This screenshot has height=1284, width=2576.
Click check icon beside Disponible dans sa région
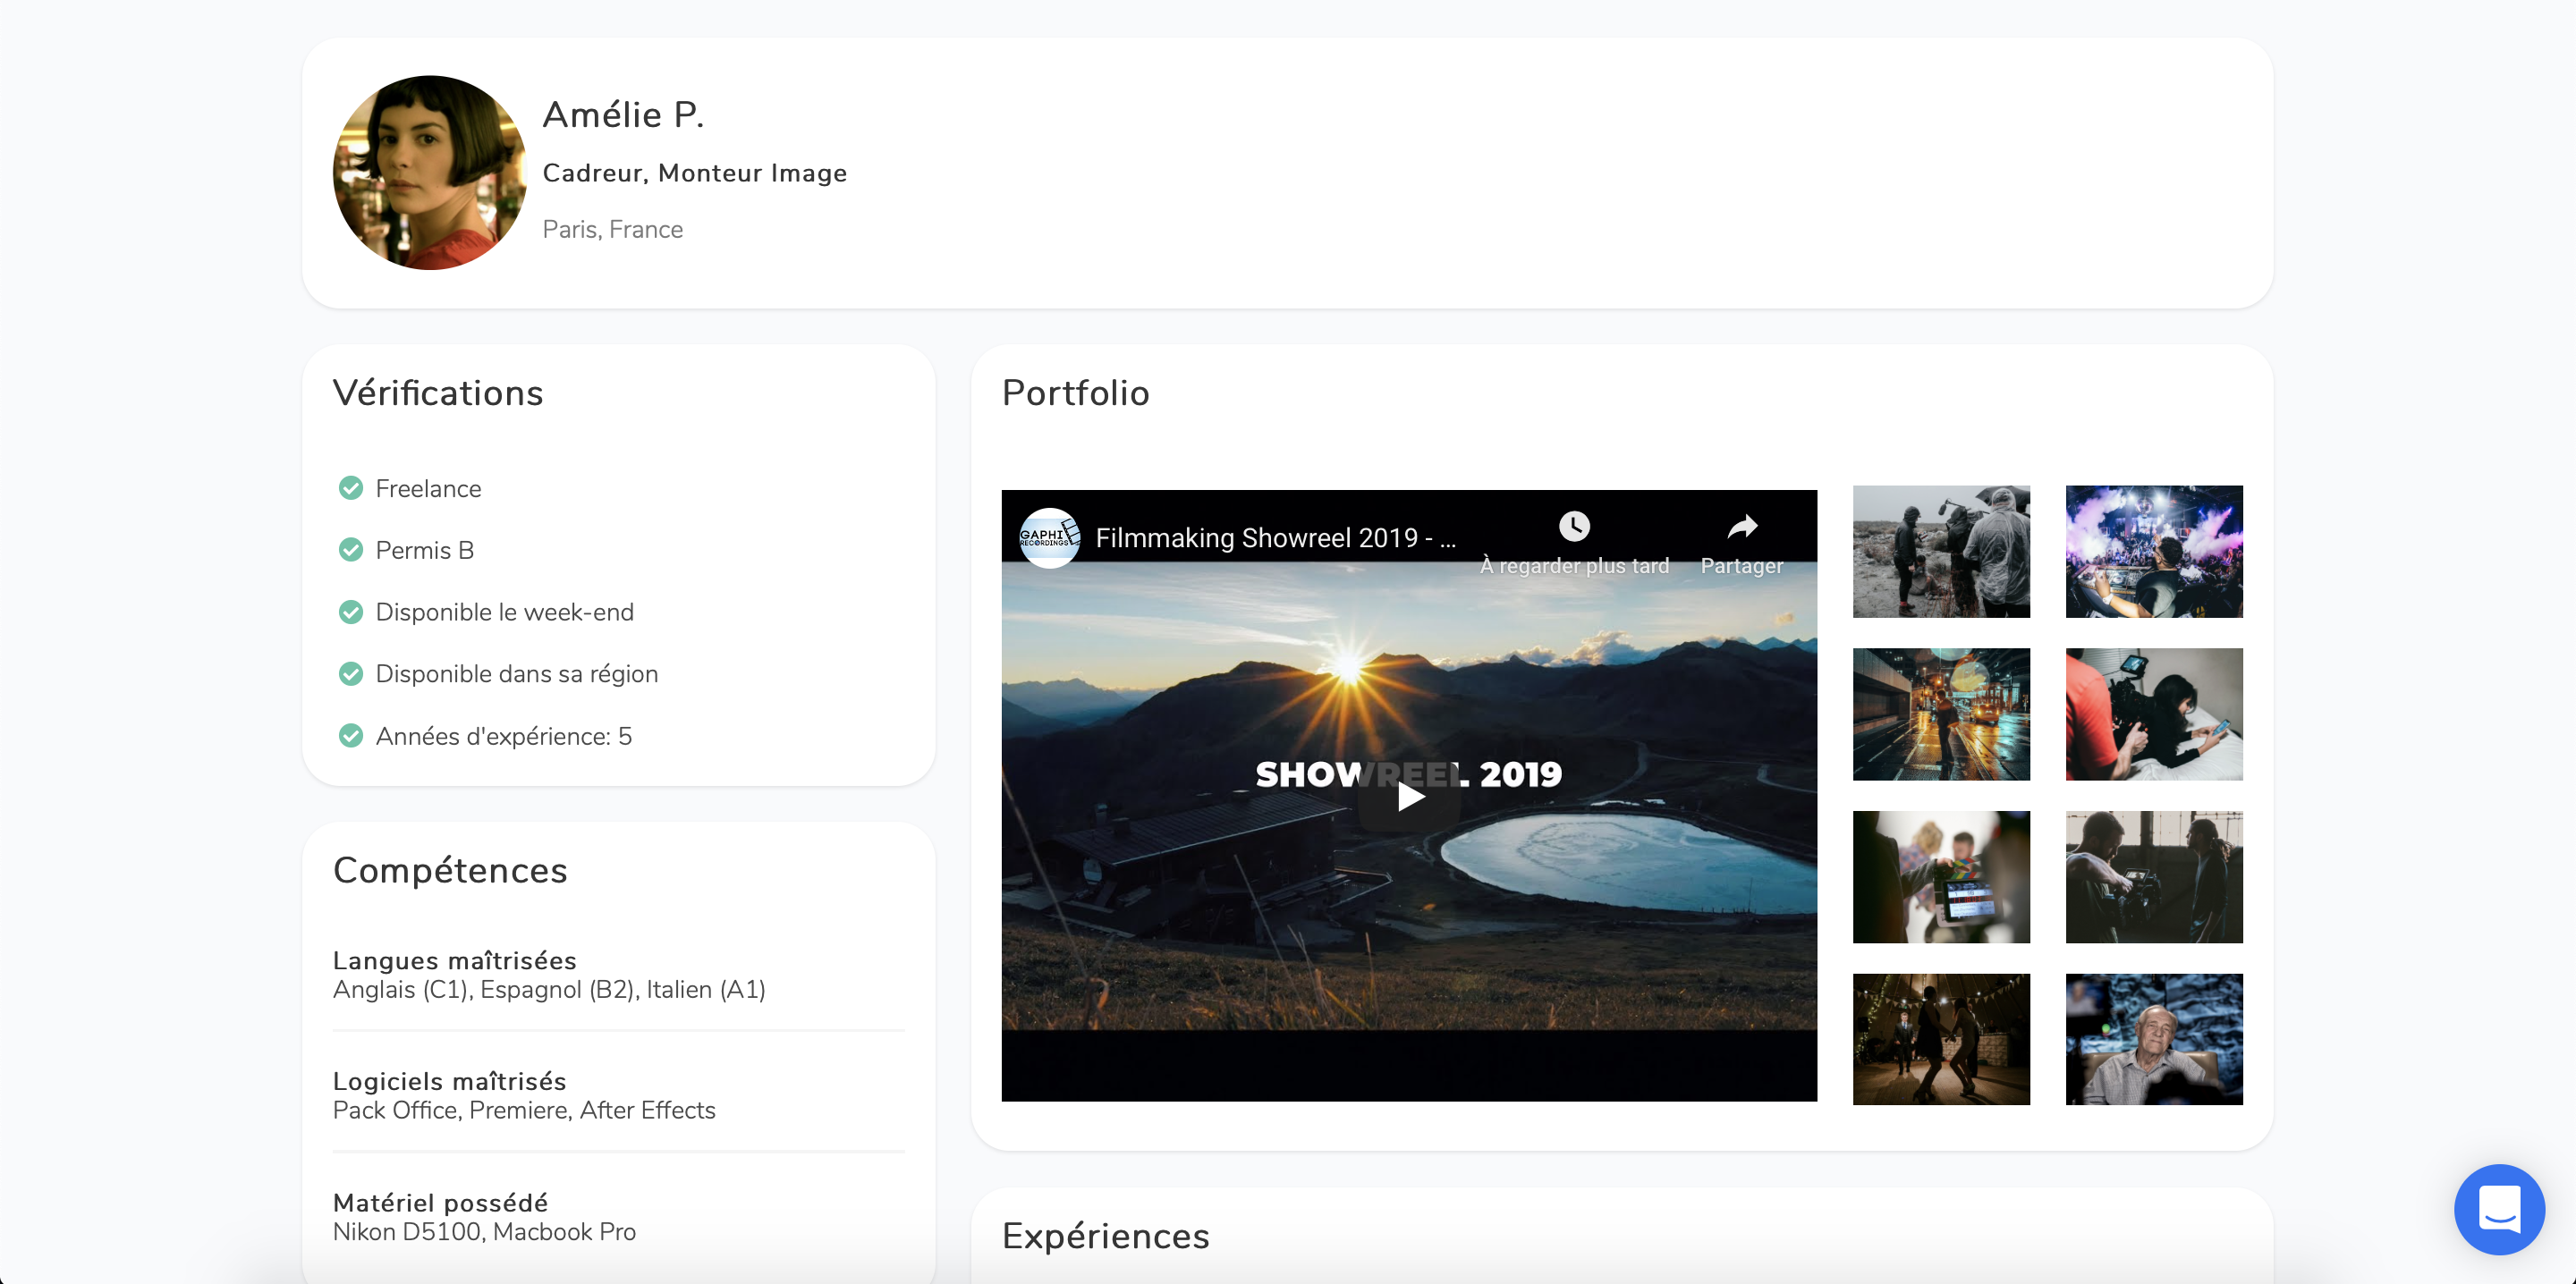pyautogui.click(x=351, y=674)
